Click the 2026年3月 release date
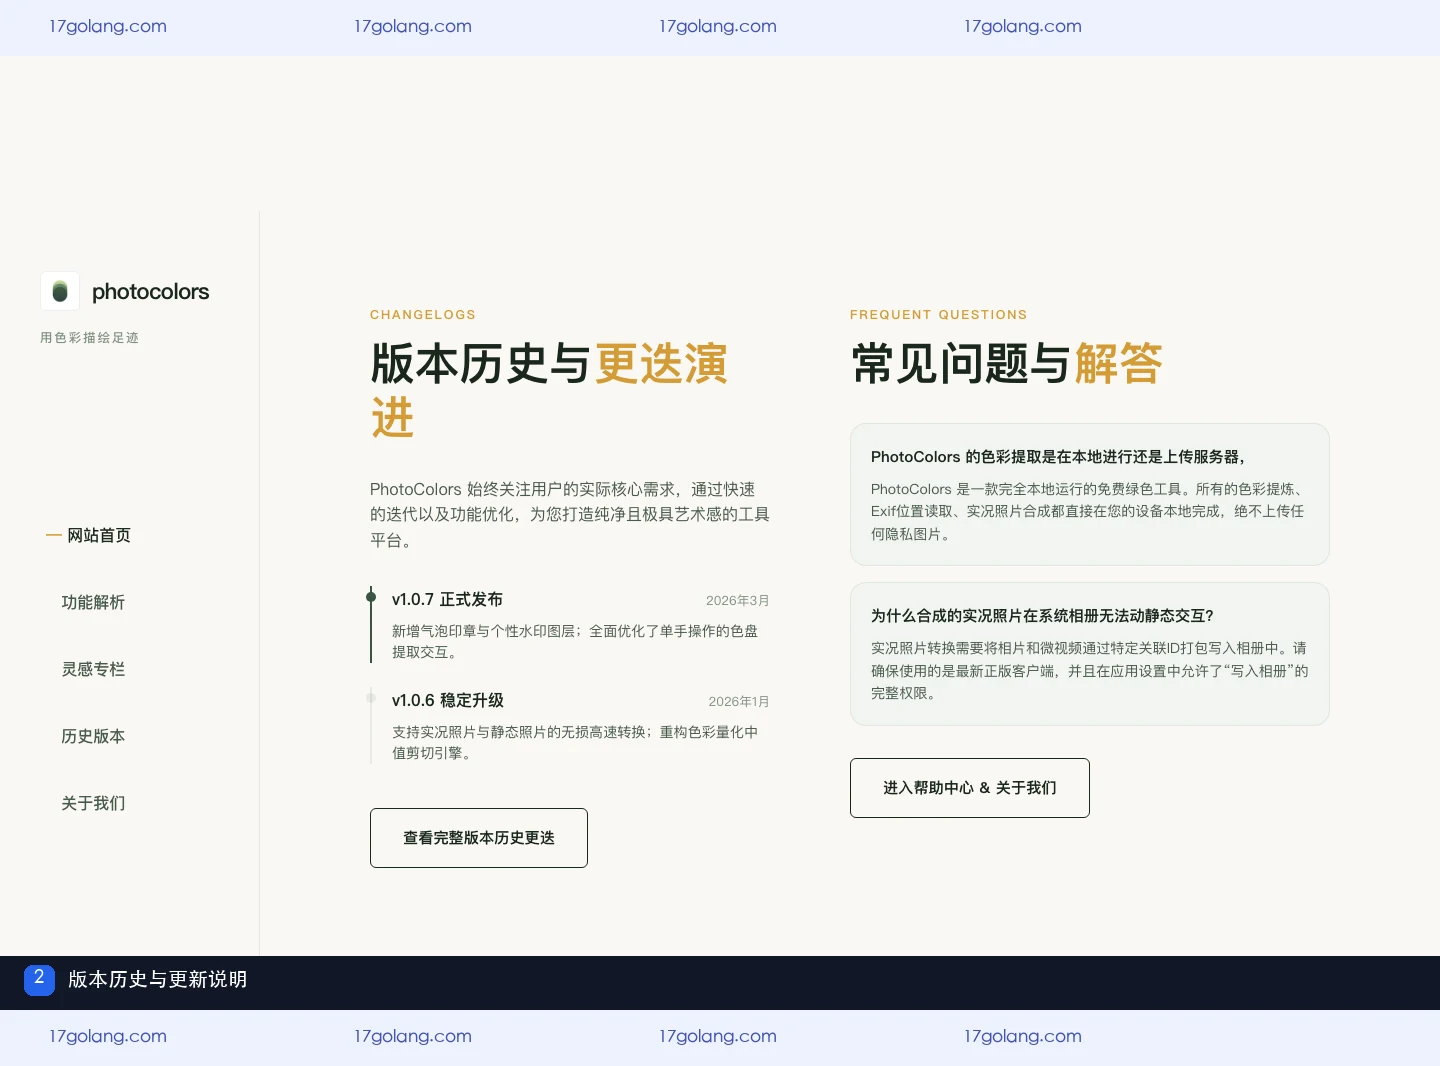1440x1066 pixels. (x=738, y=600)
